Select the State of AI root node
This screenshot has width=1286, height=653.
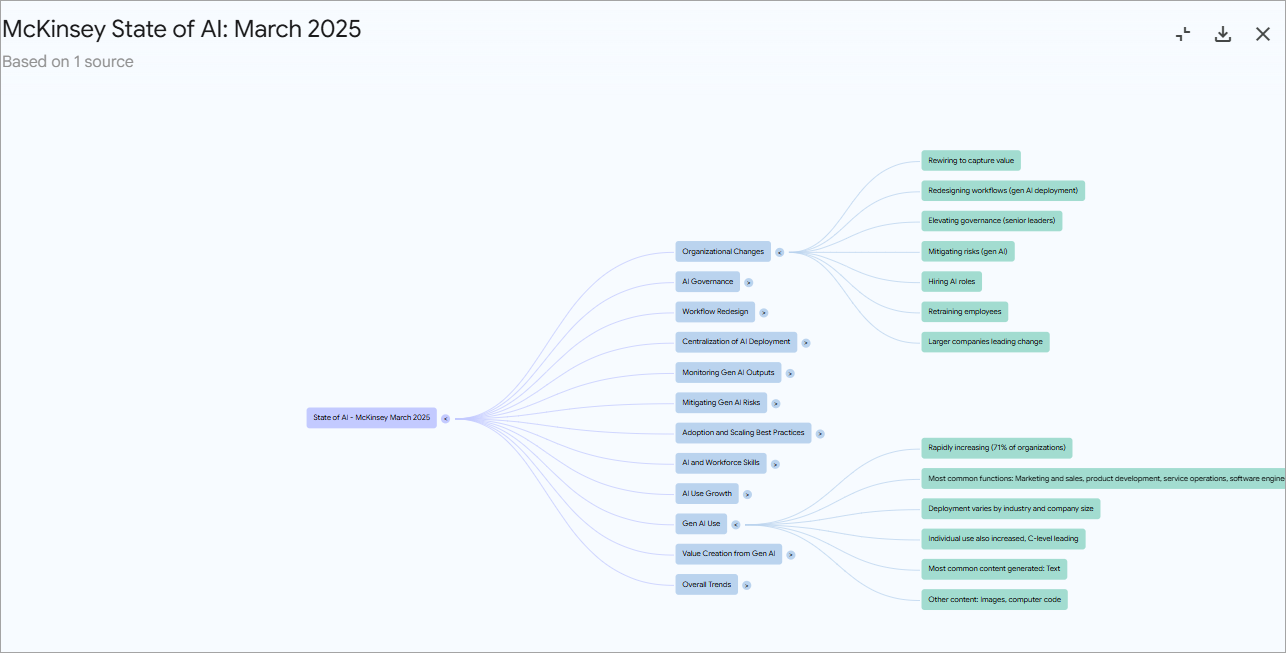click(x=372, y=418)
